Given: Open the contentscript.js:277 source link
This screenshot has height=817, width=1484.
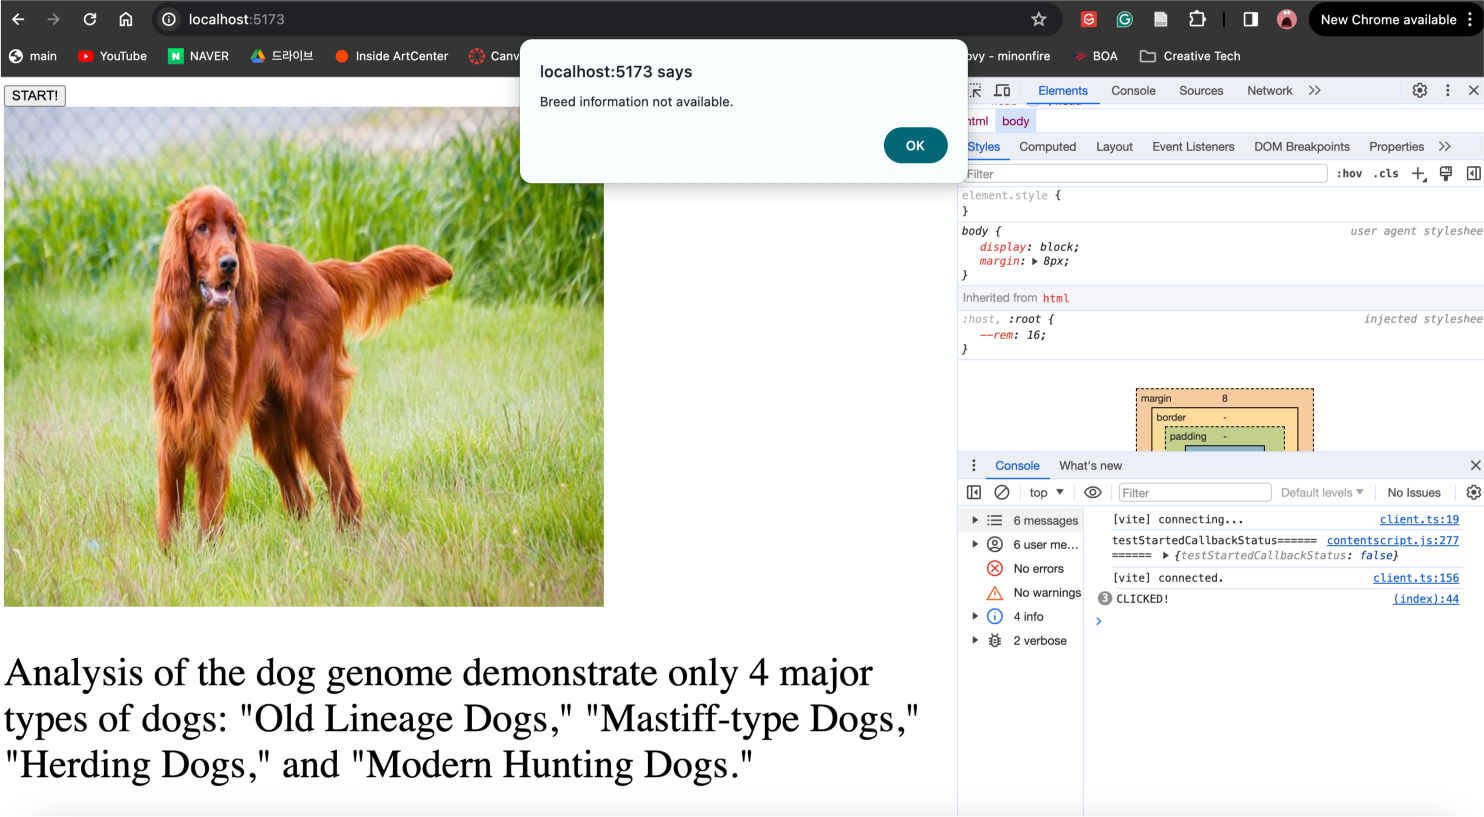Looking at the screenshot, I should coord(1392,541).
